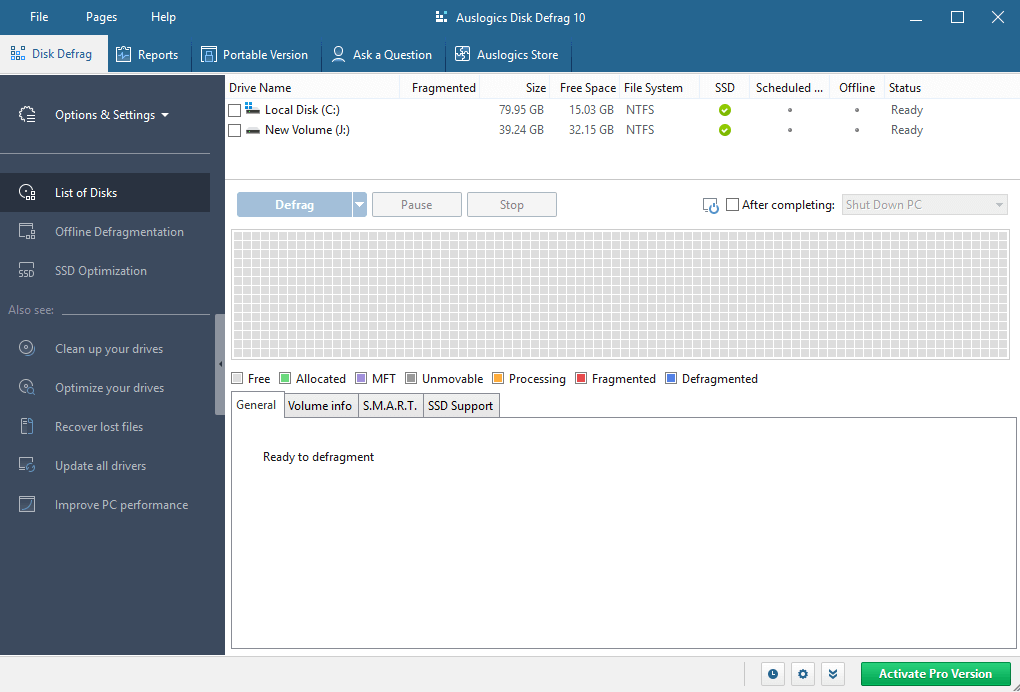Screen dimensions: 1020x692
Task: Open the scheduler clock icon at bottom
Action: (772, 673)
